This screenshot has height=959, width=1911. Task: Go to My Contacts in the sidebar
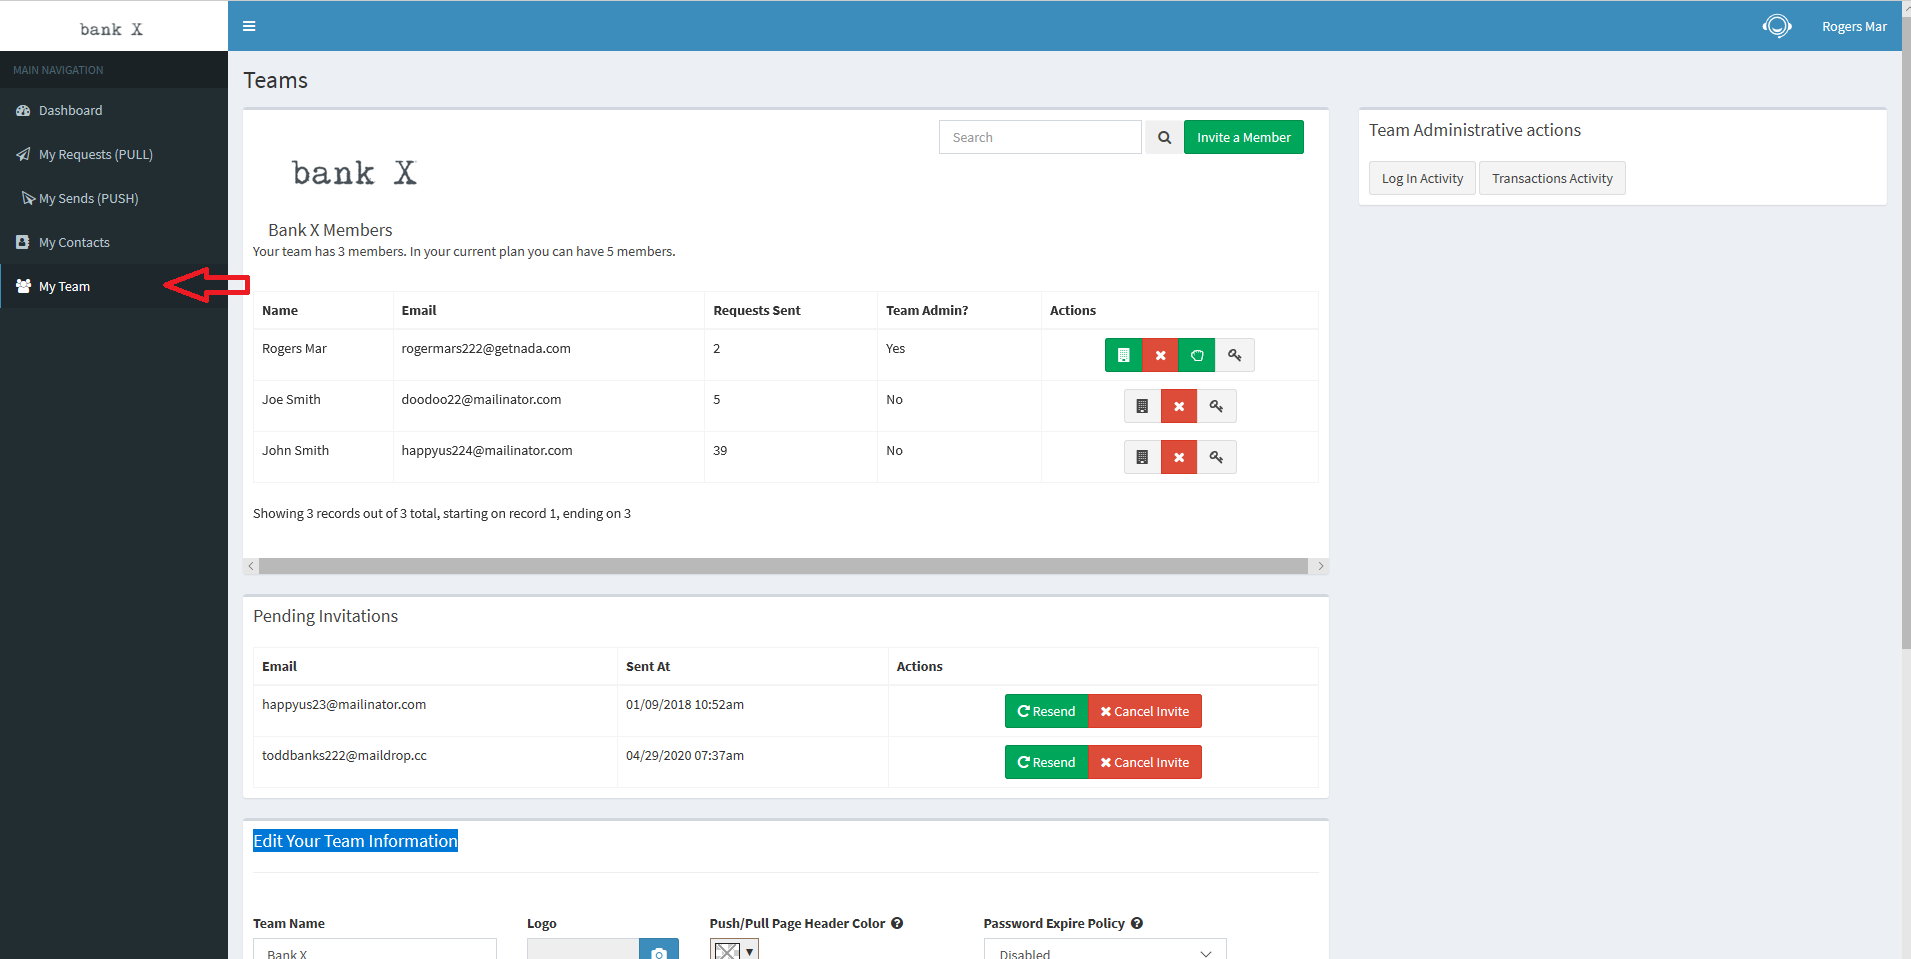[74, 242]
